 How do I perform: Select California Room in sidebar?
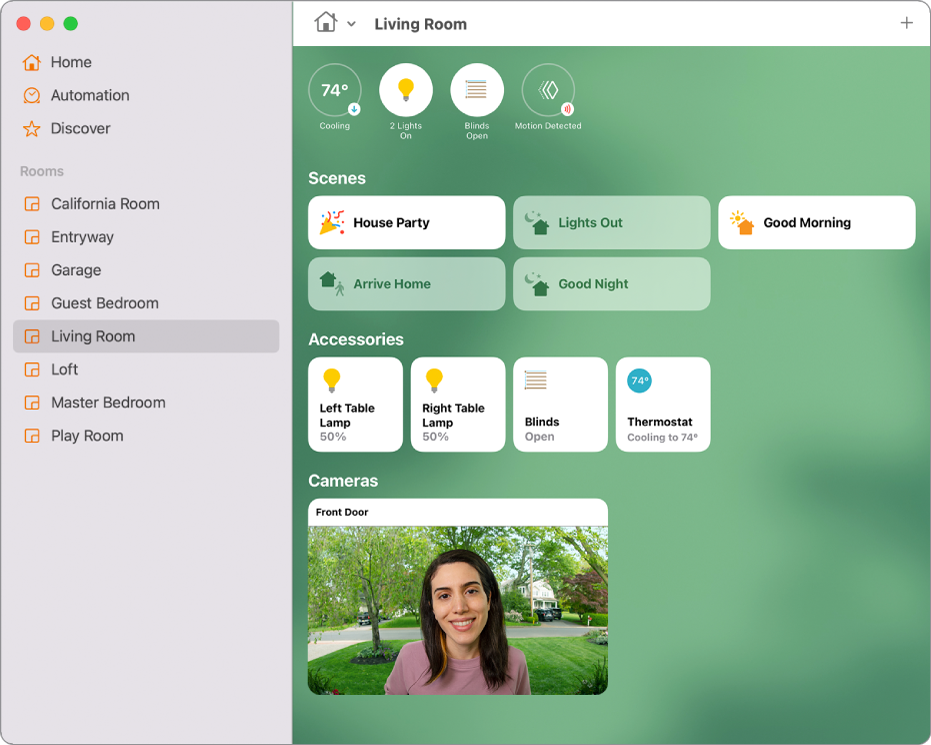(145, 204)
